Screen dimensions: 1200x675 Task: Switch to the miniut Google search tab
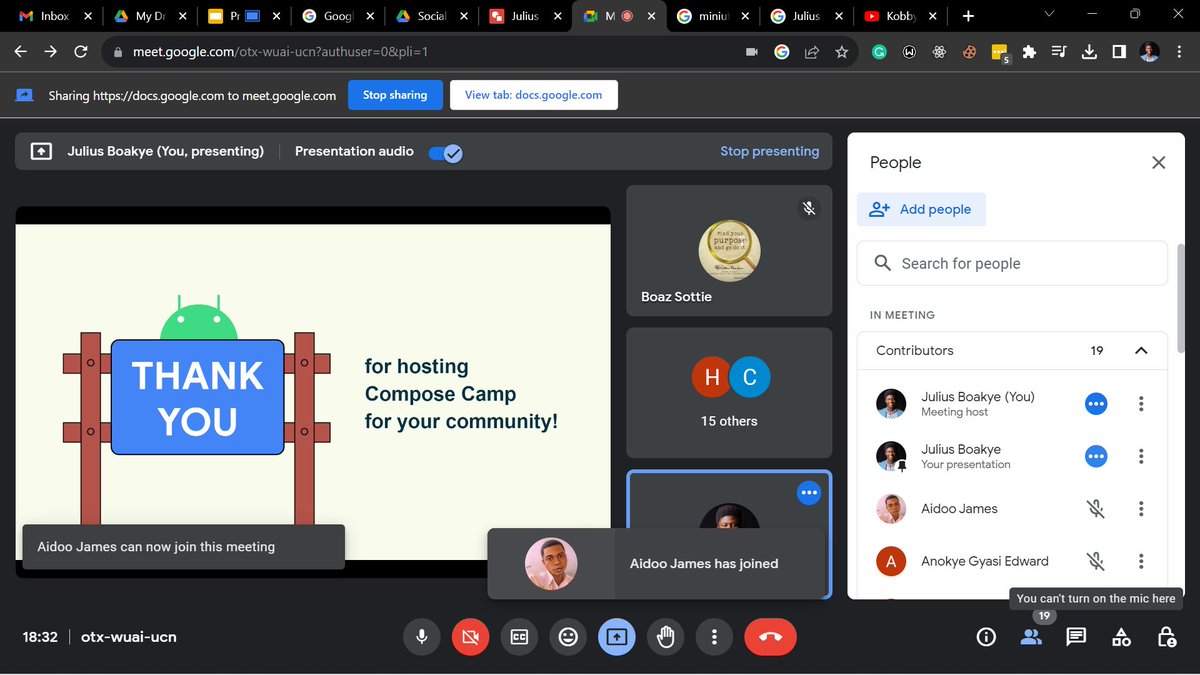712,16
